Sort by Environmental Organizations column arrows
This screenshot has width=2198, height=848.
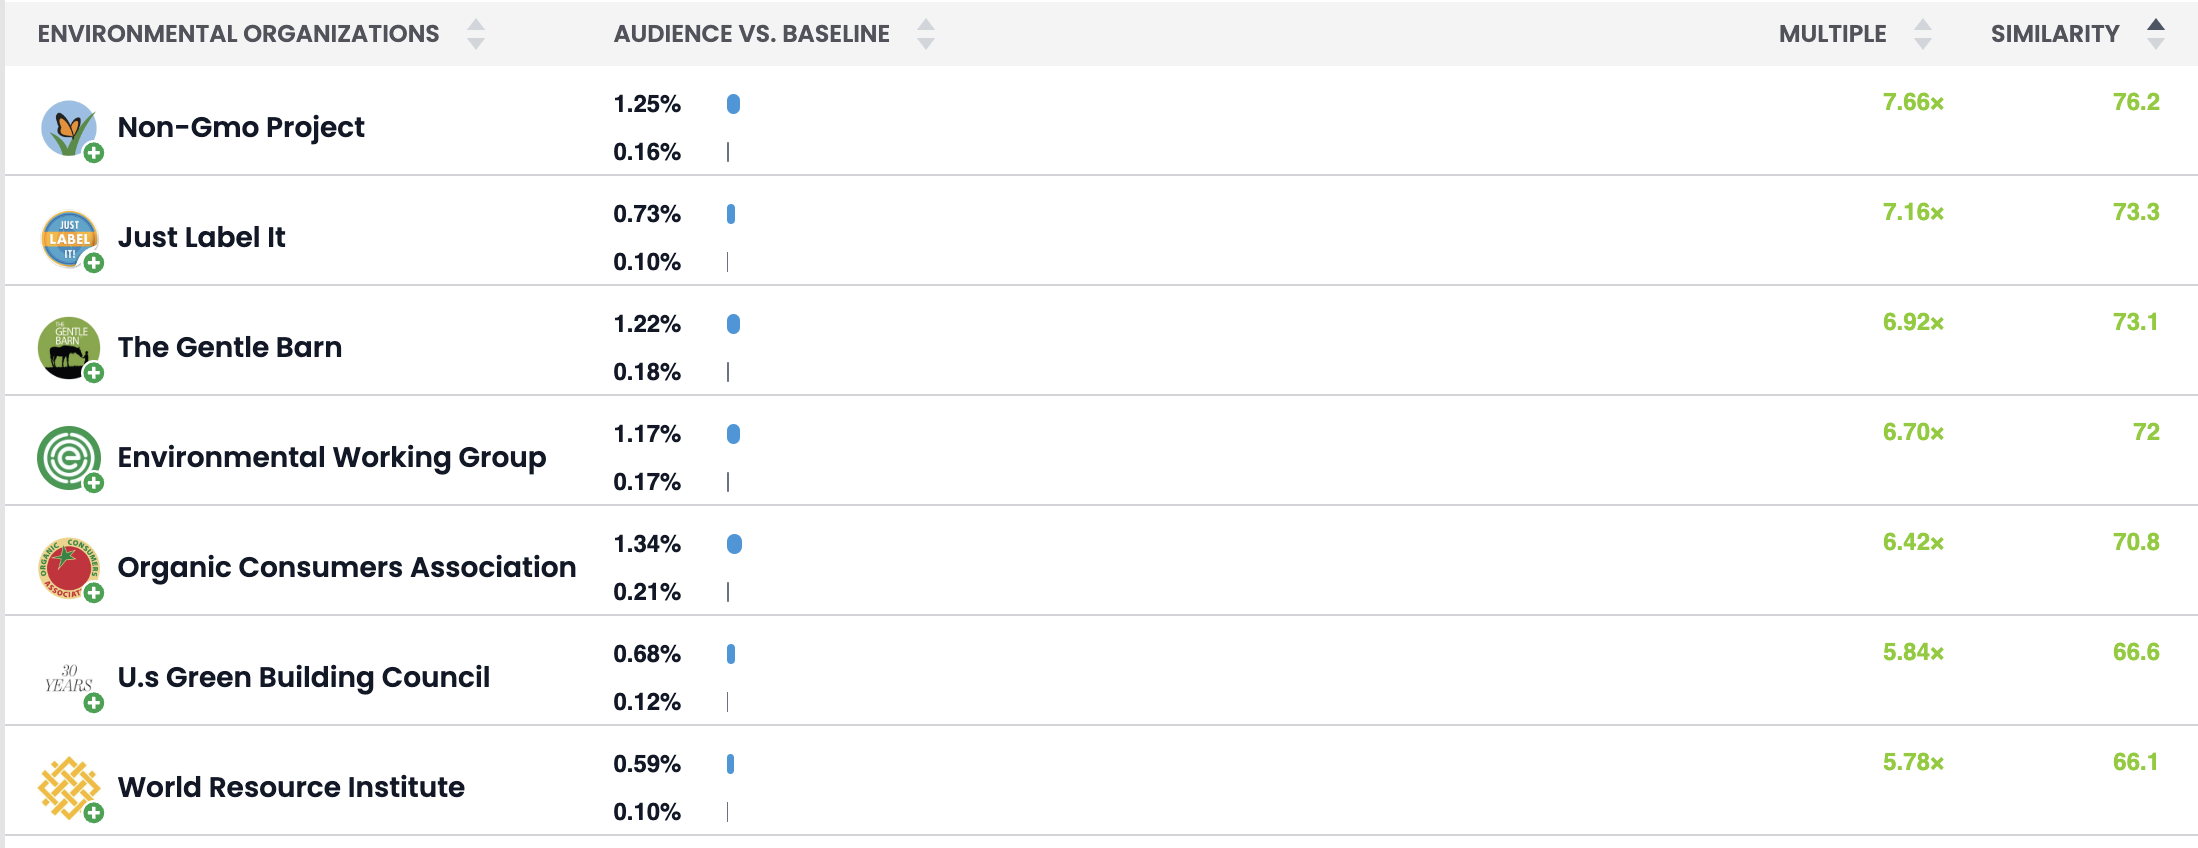pyautogui.click(x=476, y=34)
